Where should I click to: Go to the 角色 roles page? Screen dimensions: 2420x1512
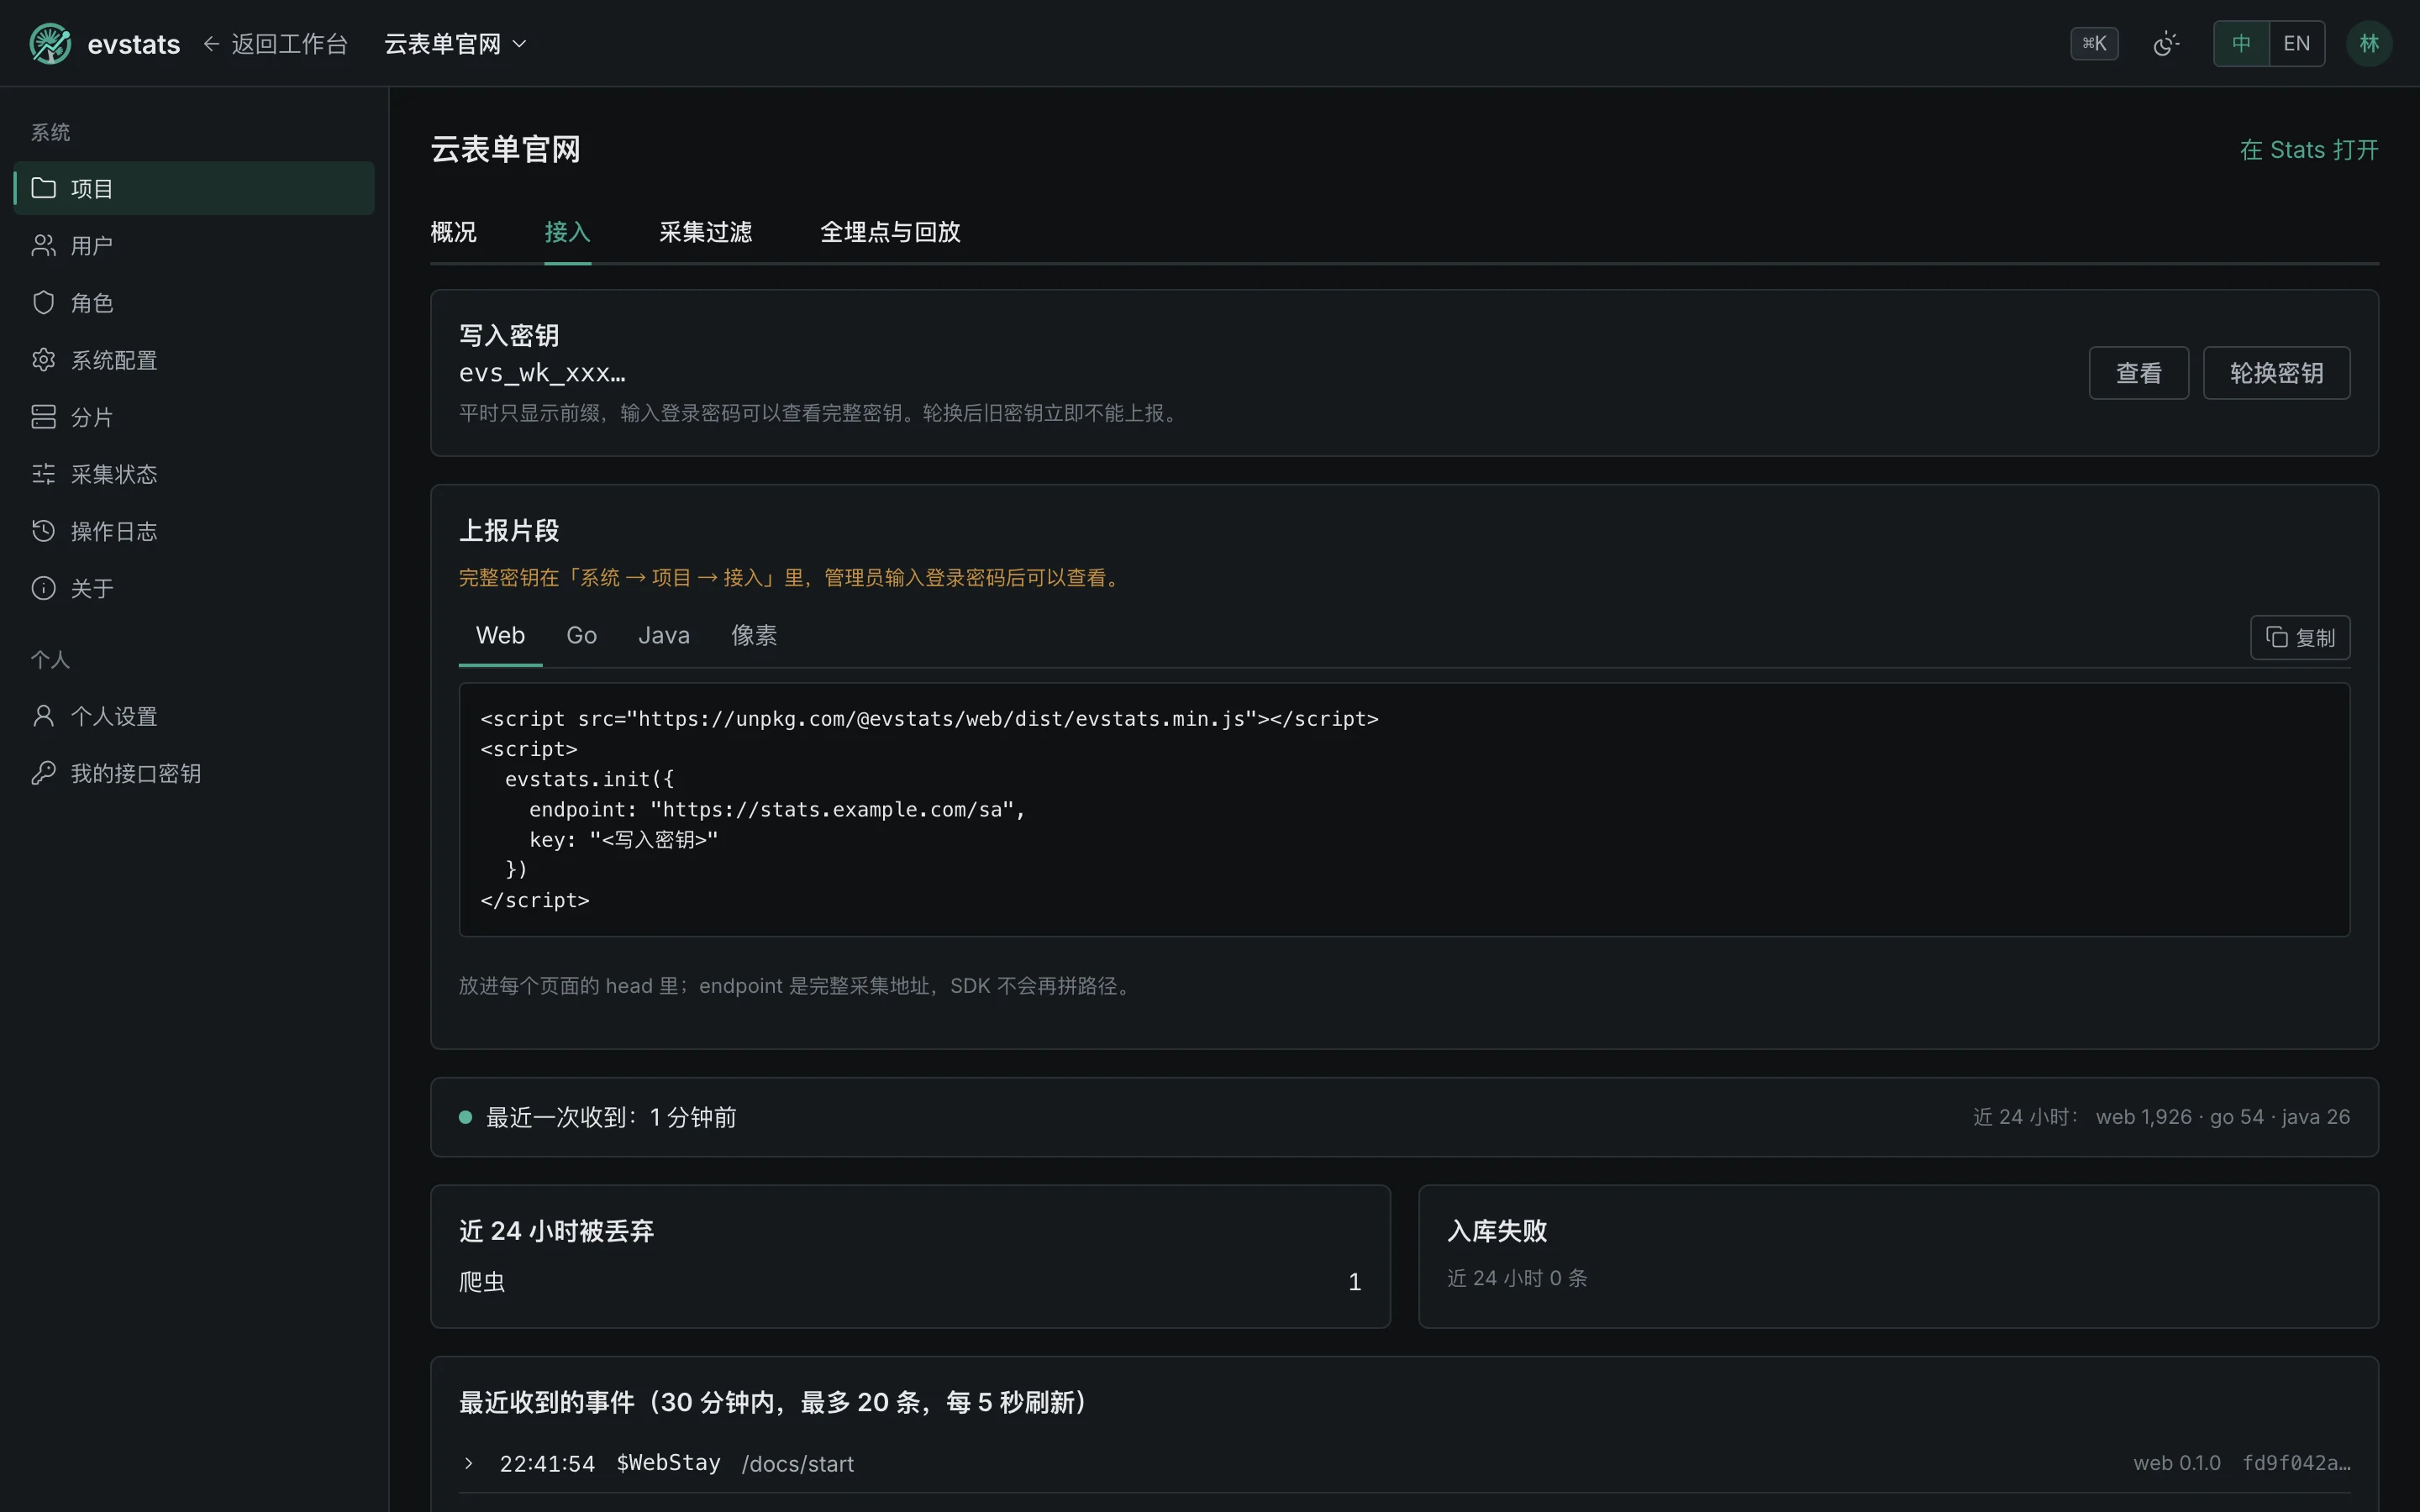pyautogui.click(x=194, y=302)
